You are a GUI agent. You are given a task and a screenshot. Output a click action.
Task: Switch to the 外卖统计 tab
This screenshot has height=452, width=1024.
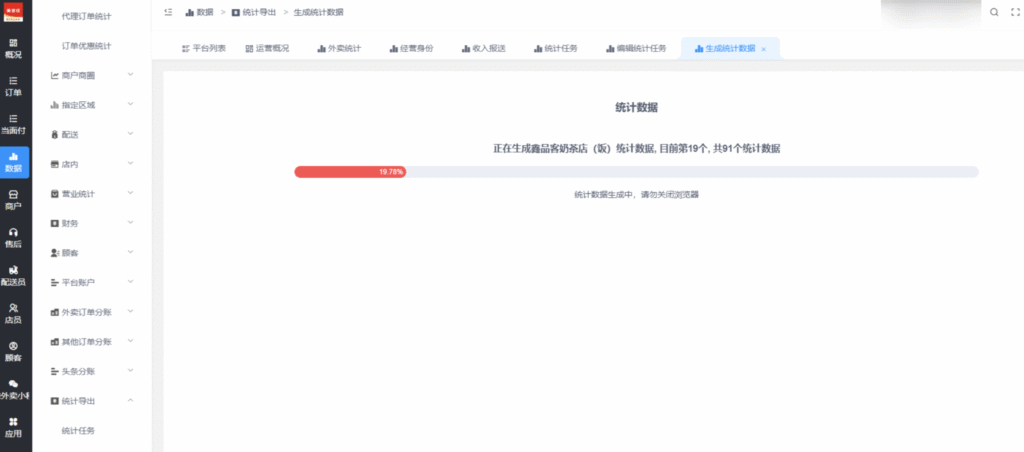(x=339, y=48)
